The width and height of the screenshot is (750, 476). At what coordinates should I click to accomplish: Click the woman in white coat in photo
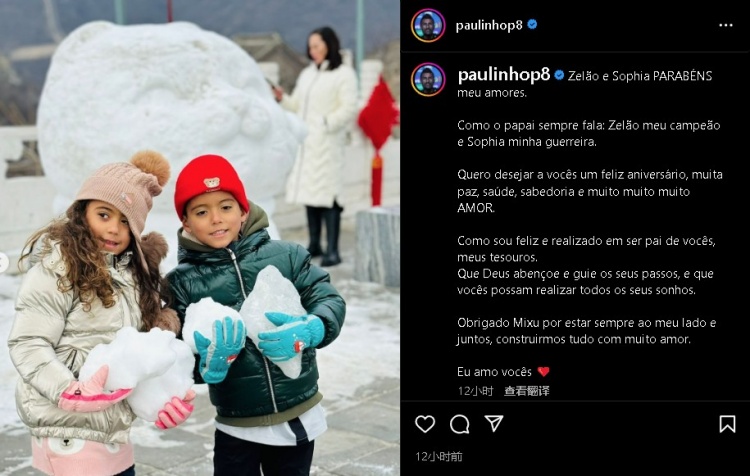pyautogui.click(x=319, y=144)
